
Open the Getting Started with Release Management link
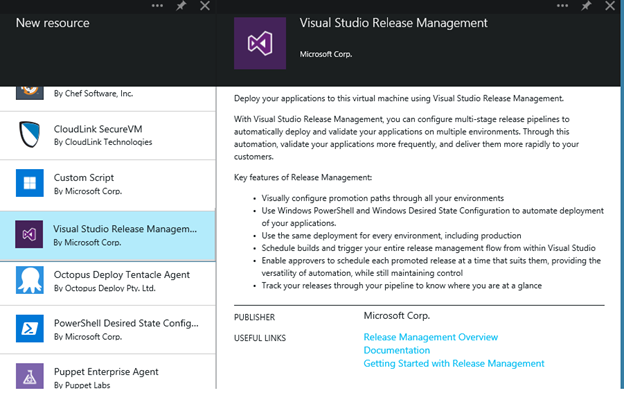(x=454, y=363)
